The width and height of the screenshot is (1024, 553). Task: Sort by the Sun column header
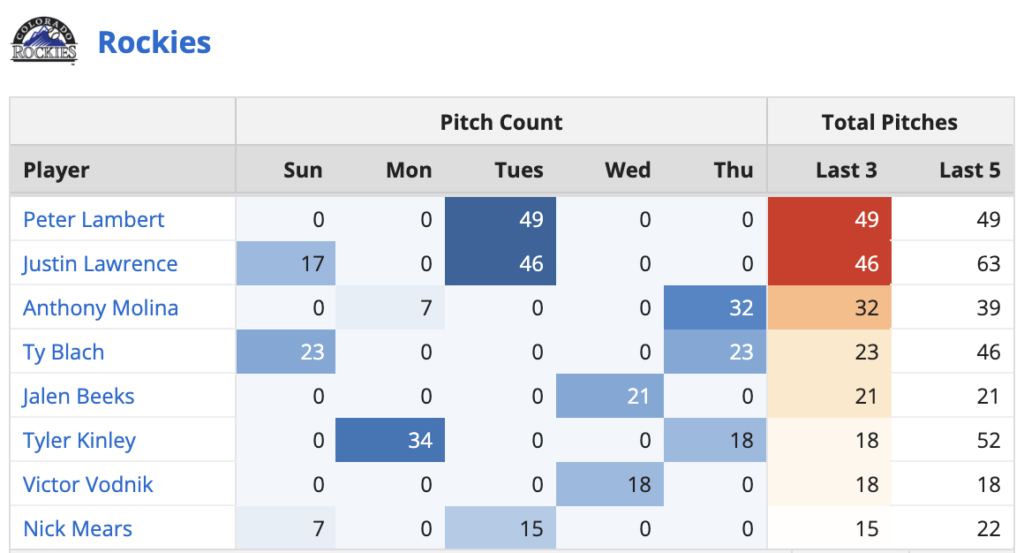(303, 170)
